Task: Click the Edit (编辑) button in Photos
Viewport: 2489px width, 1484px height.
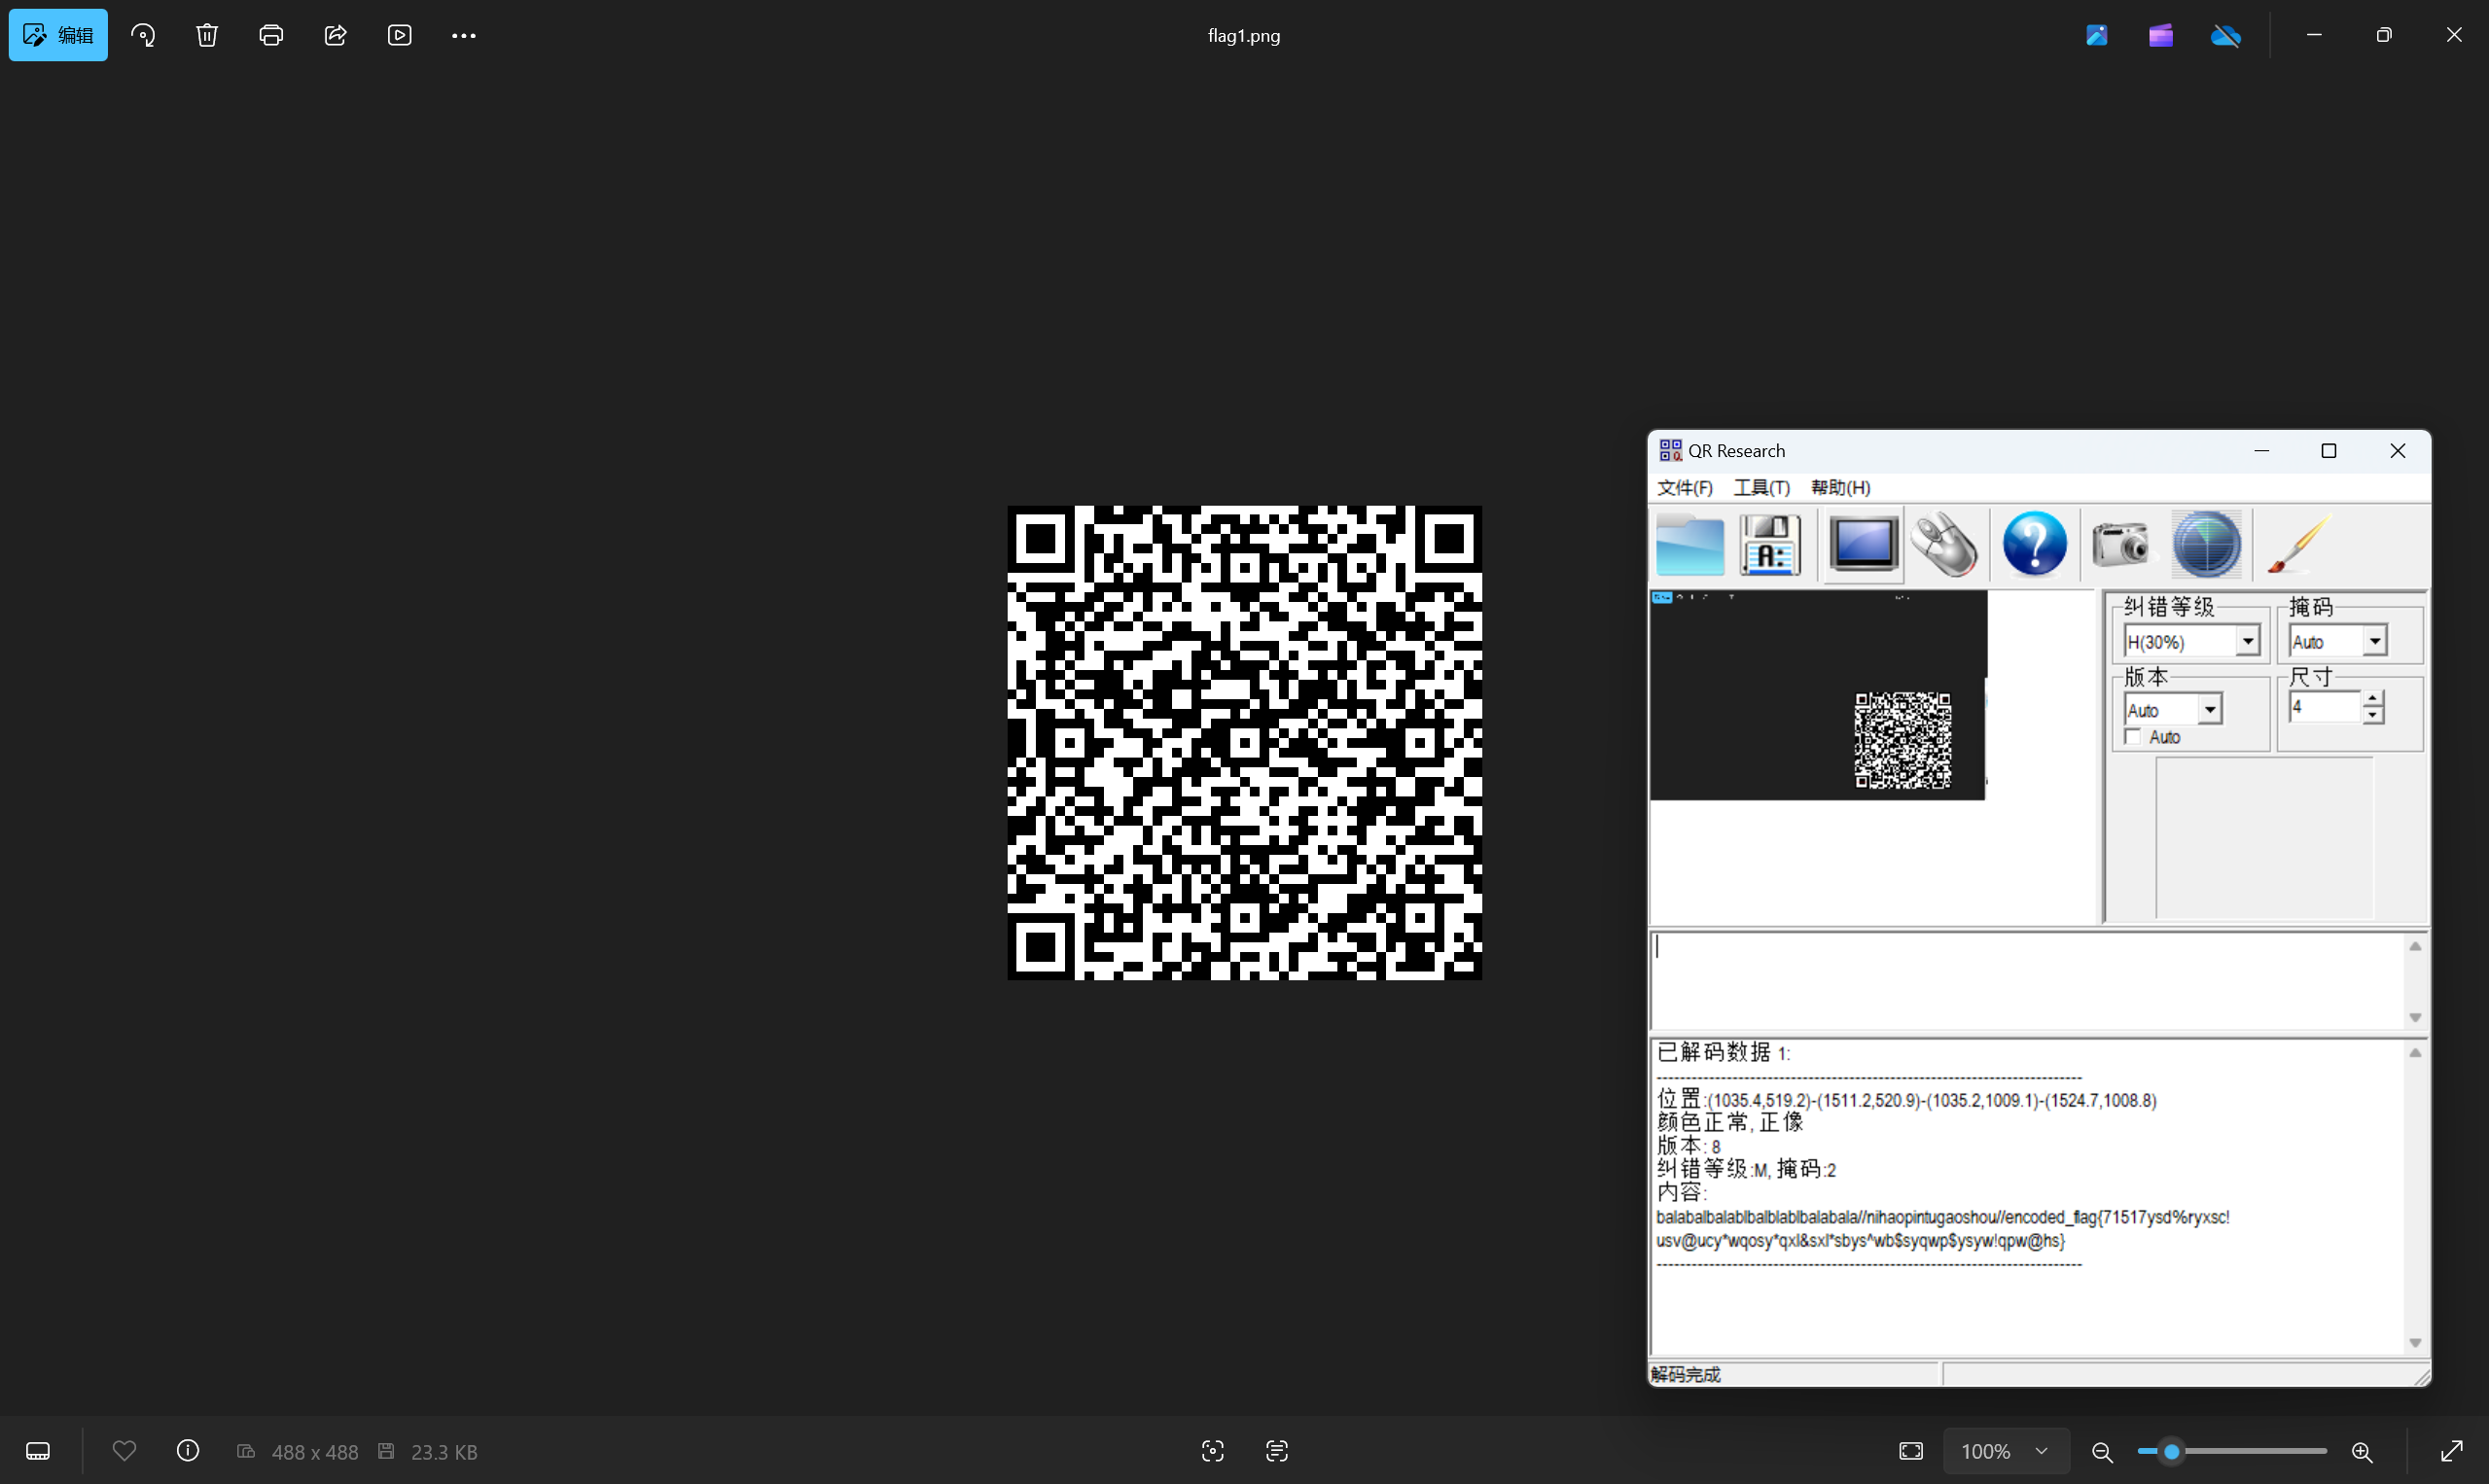Action: 58,35
